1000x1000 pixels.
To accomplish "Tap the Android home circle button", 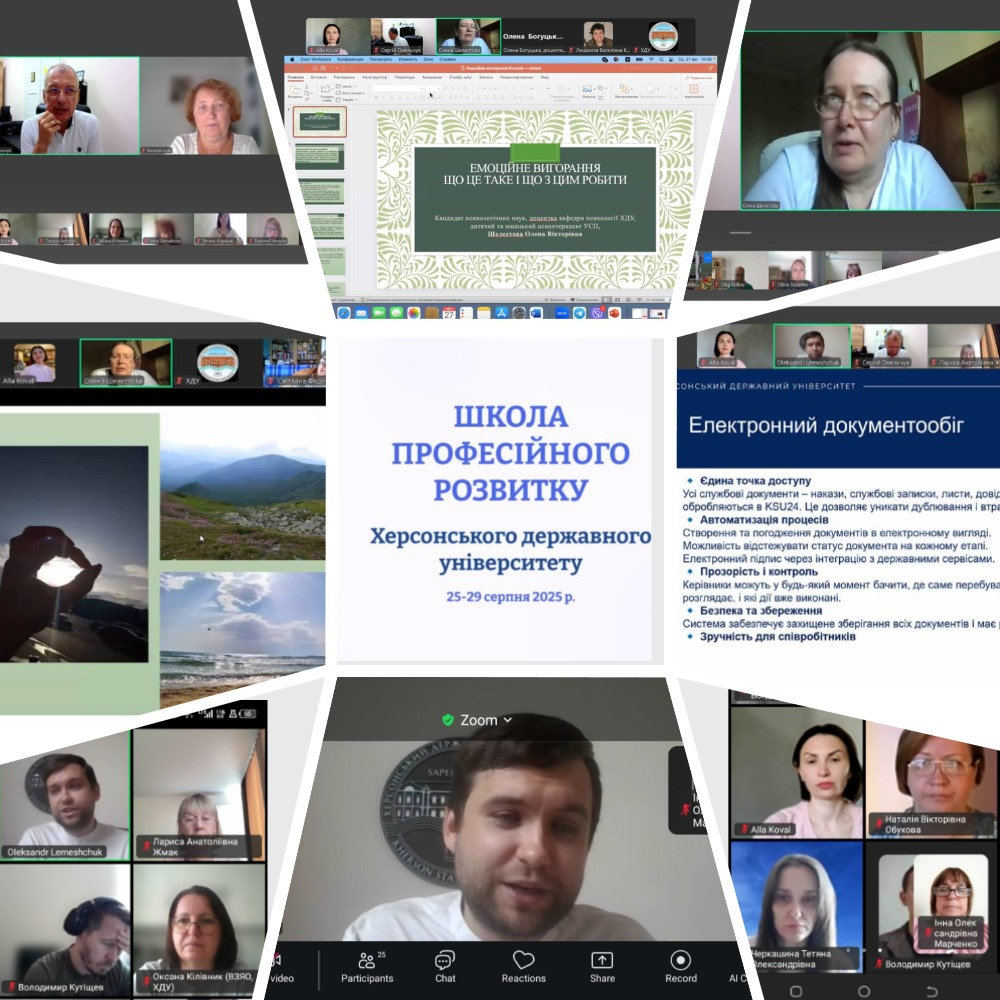I will point(864,991).
